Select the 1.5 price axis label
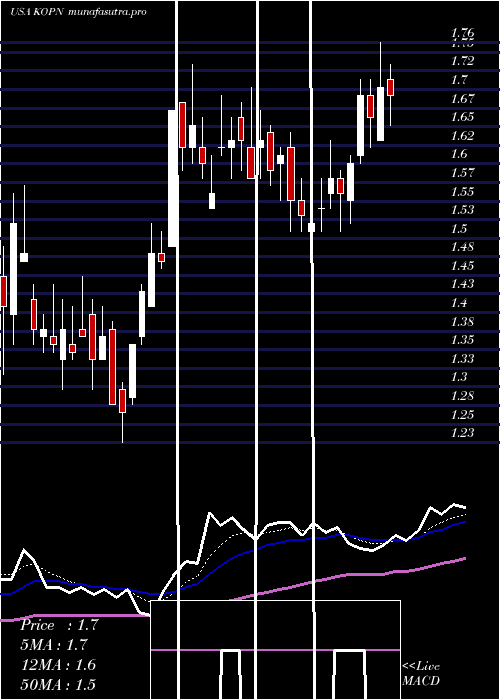Viewport: 500px width, 700px height. tap(459, 229)
